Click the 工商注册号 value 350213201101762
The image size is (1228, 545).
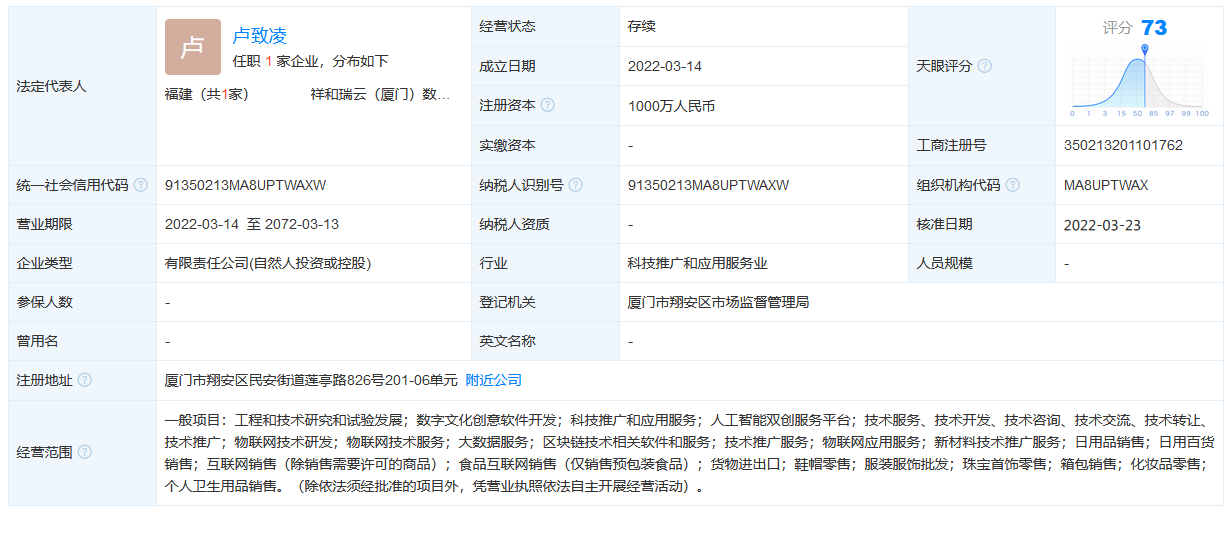[x=1123, y=145]
